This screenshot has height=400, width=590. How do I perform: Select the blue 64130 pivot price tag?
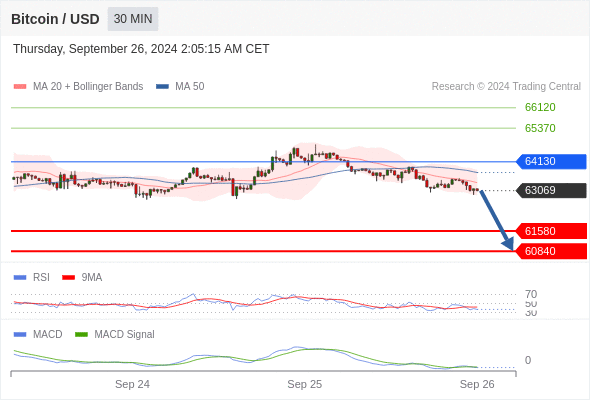tap(551, 161)
